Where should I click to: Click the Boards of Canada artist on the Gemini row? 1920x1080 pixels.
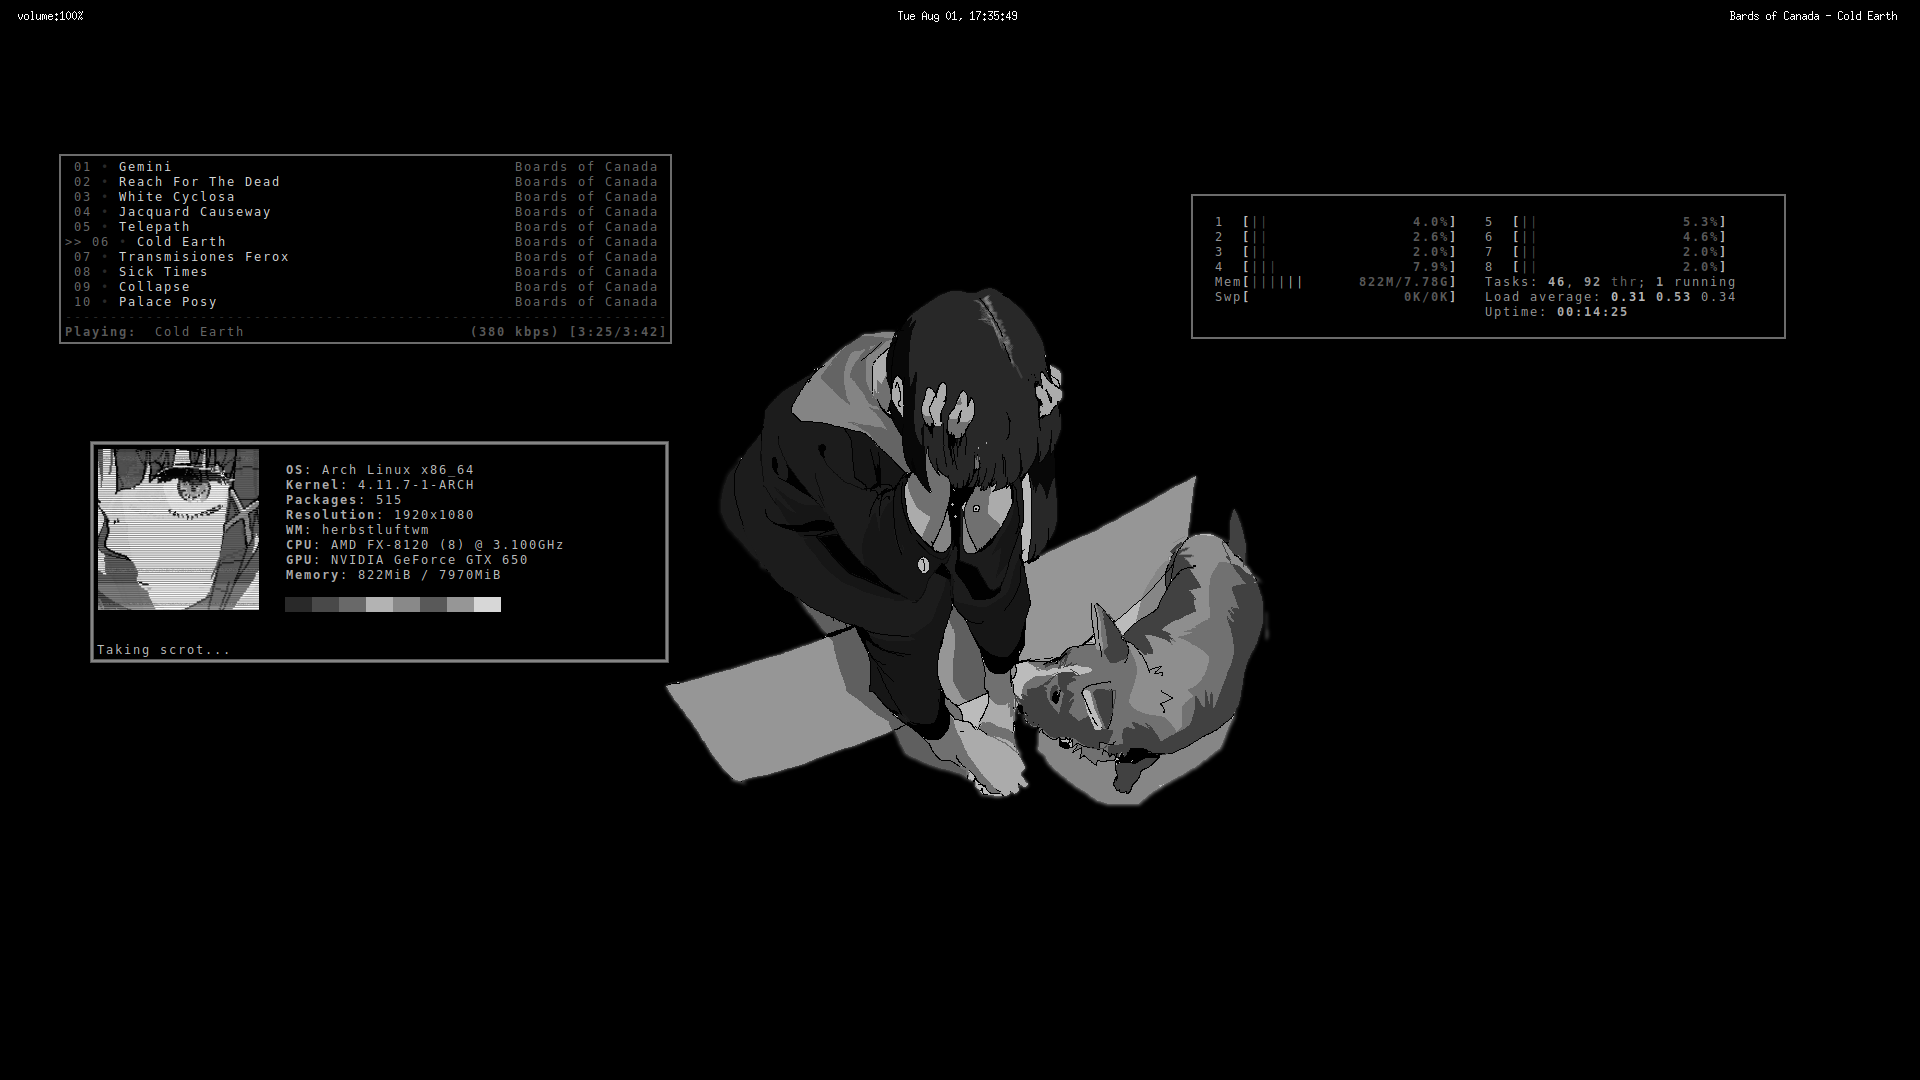pyautogui.click(x=586, y=167)
